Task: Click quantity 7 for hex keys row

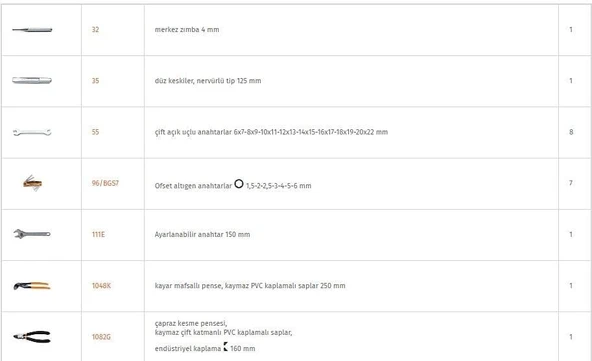Action: click(571, 183)
